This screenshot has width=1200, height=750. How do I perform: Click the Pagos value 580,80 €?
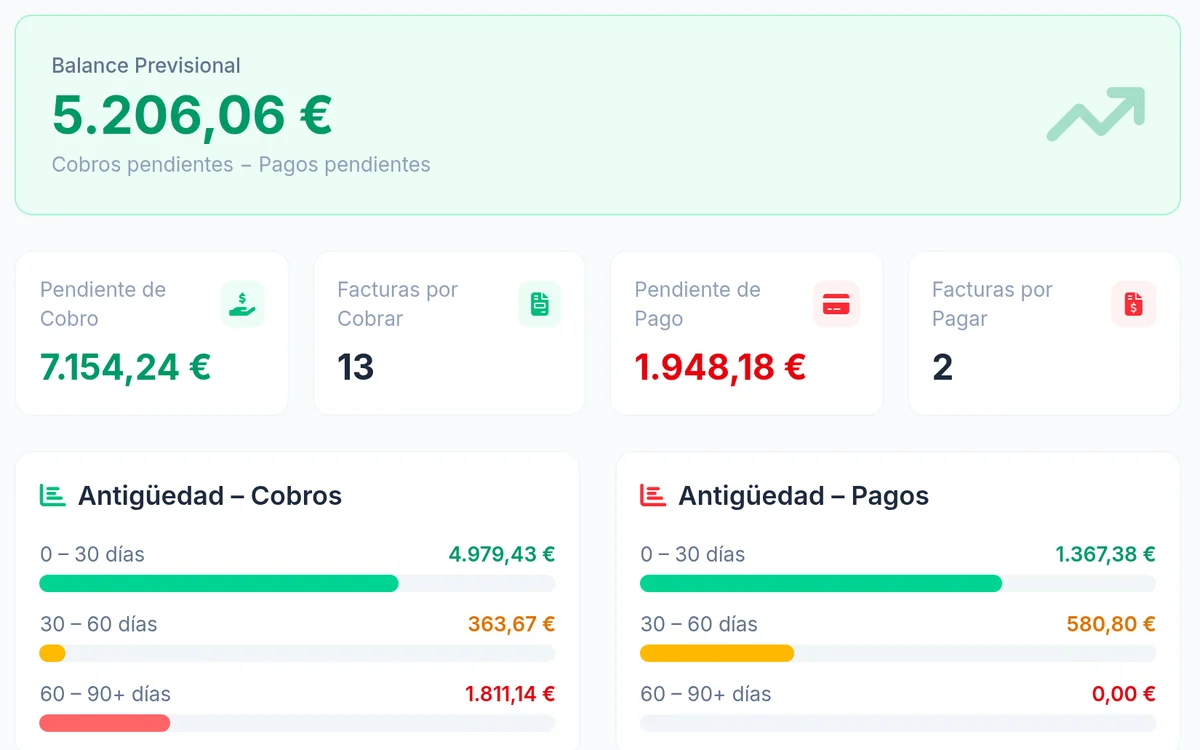pyautogui.click(x=1111, y=624)
